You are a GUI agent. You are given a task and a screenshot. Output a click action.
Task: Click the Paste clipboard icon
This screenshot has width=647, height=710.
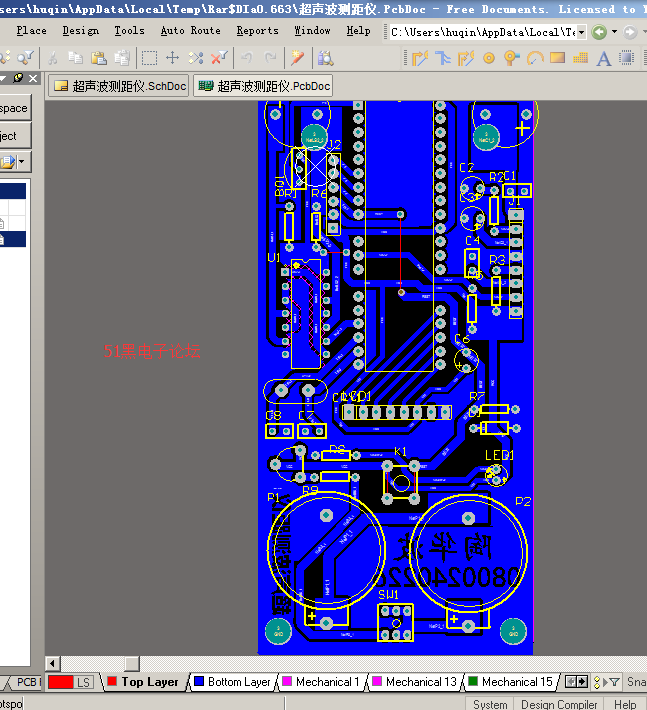coord(99,58)
